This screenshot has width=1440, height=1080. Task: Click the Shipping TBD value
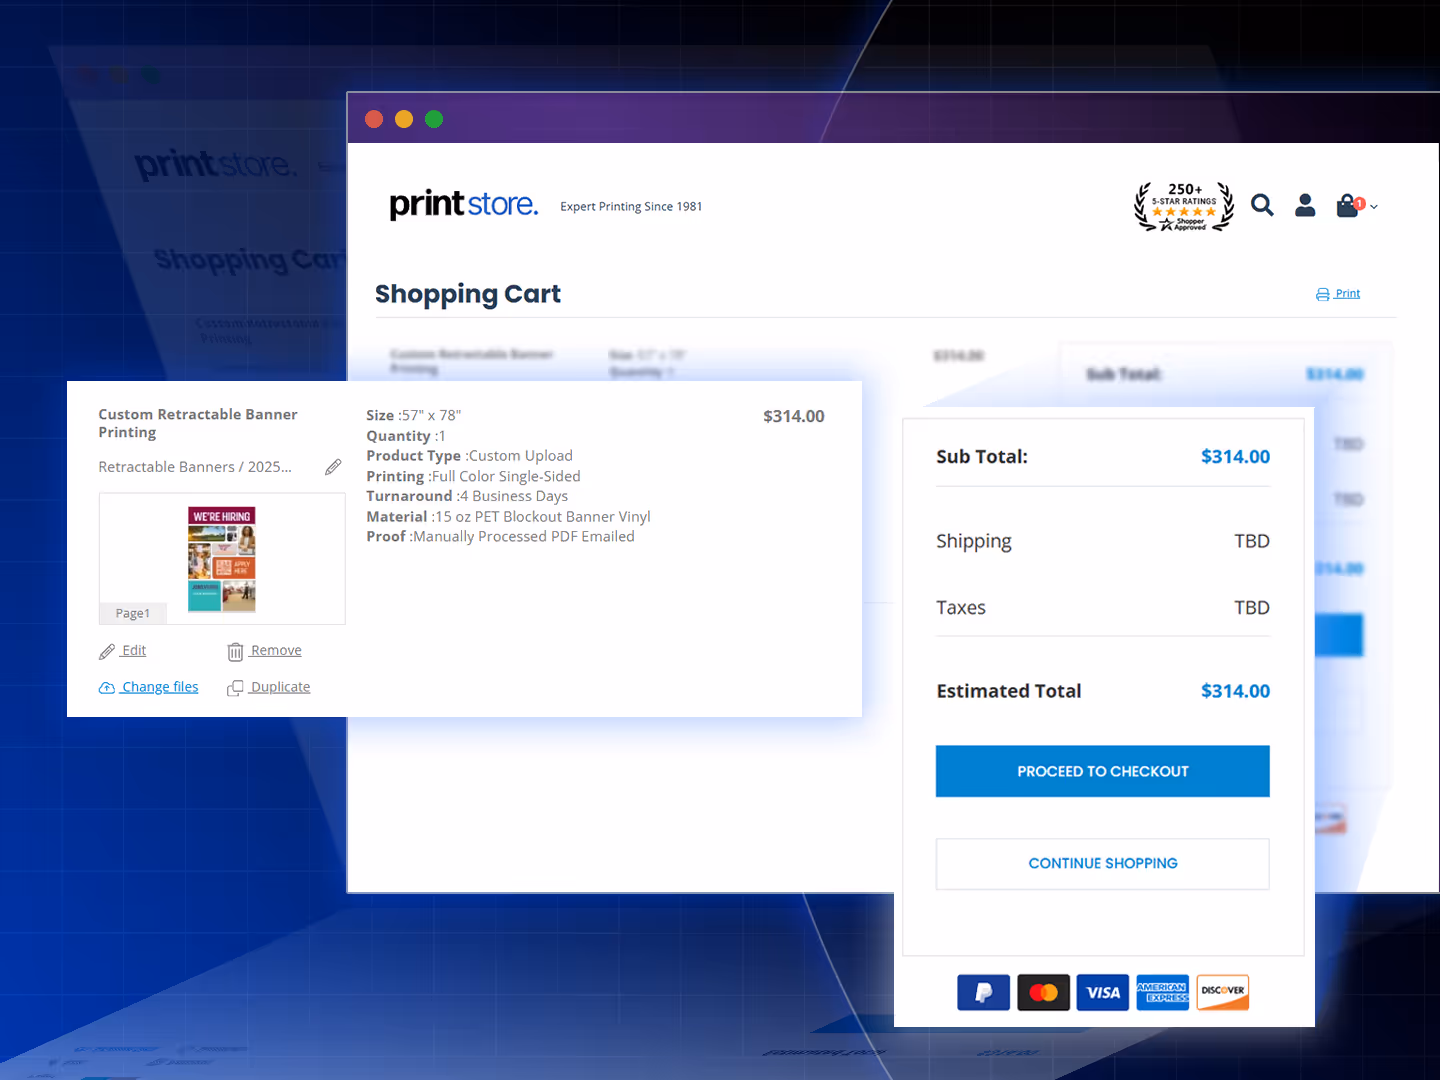pyautogui.click(x=1252, y=541)
